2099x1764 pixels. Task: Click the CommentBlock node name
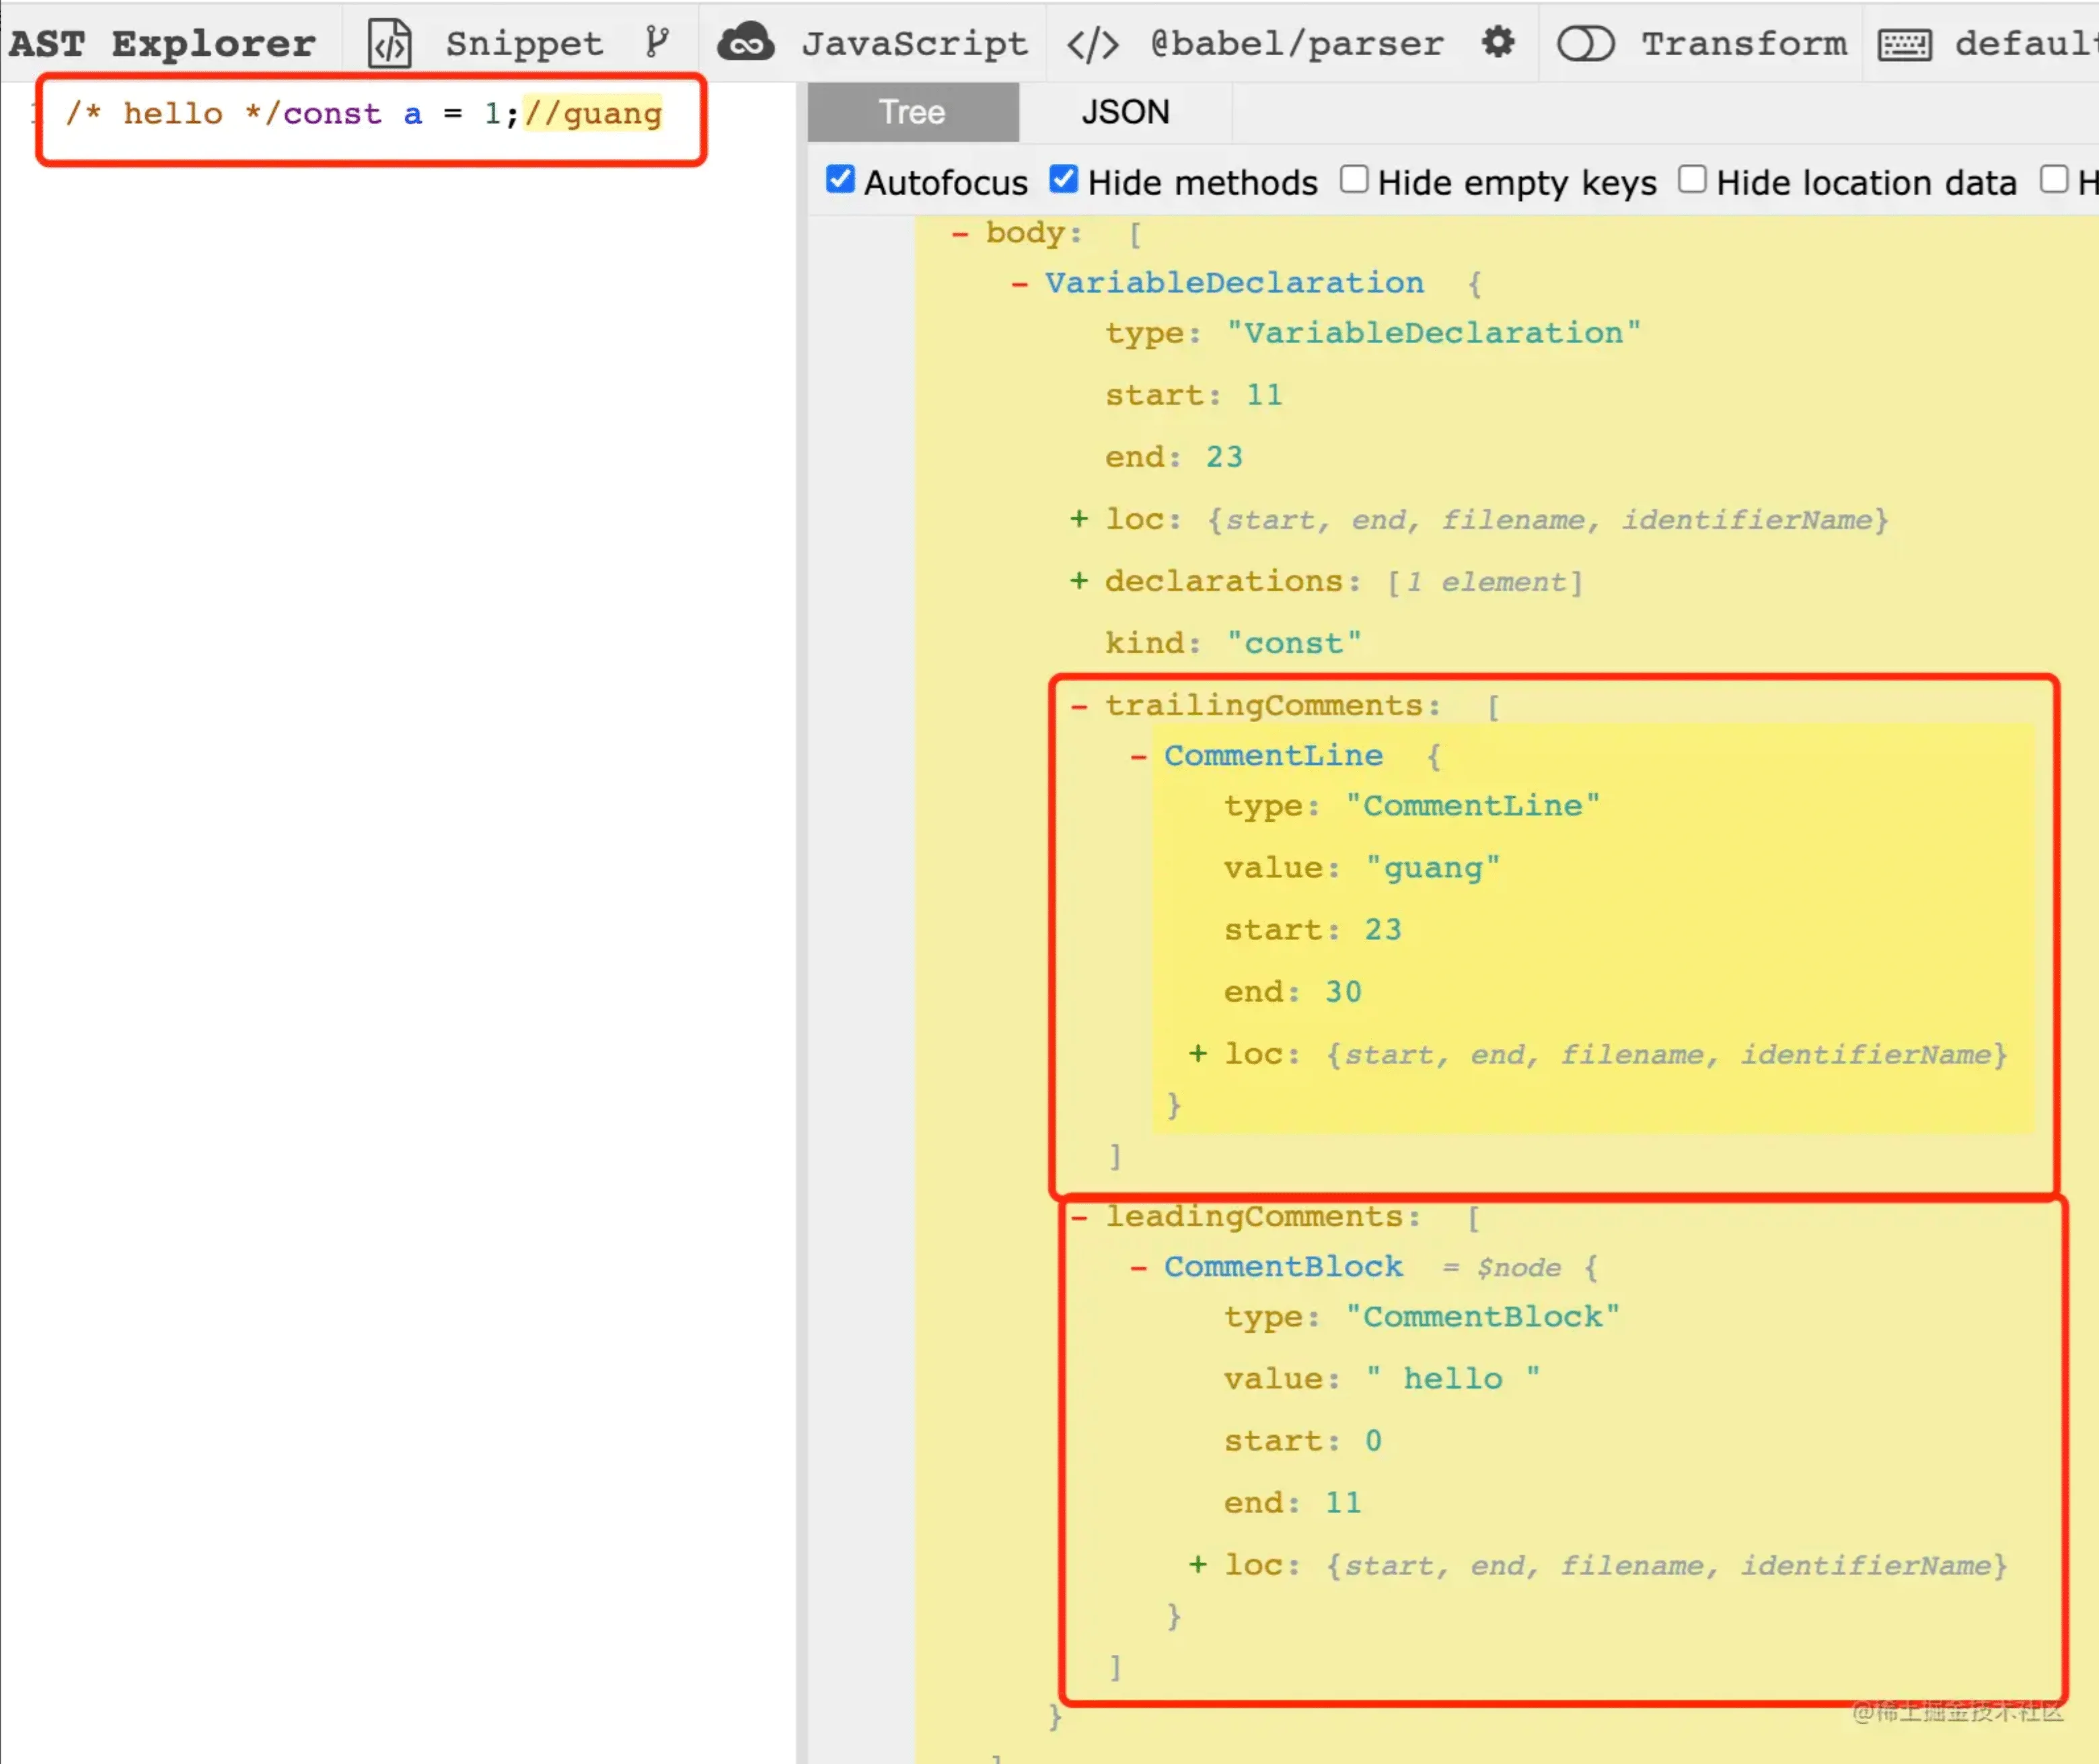(x=1283, y=1267)
